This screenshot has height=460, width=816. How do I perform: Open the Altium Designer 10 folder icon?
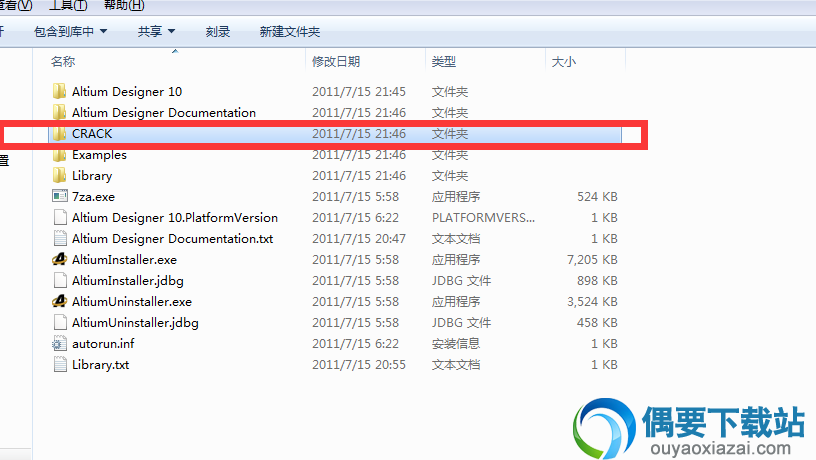point(59,92)
